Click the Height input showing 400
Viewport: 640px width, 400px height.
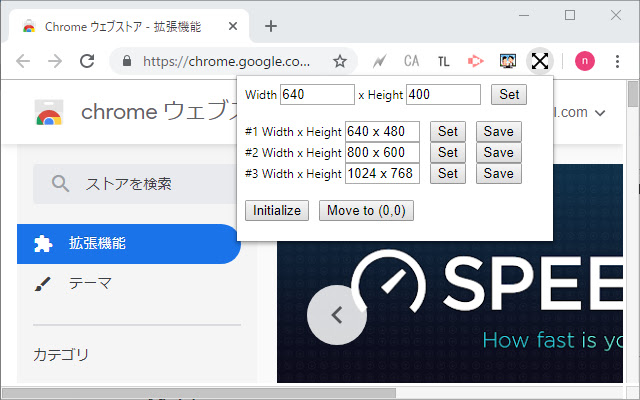coord(443,95)
